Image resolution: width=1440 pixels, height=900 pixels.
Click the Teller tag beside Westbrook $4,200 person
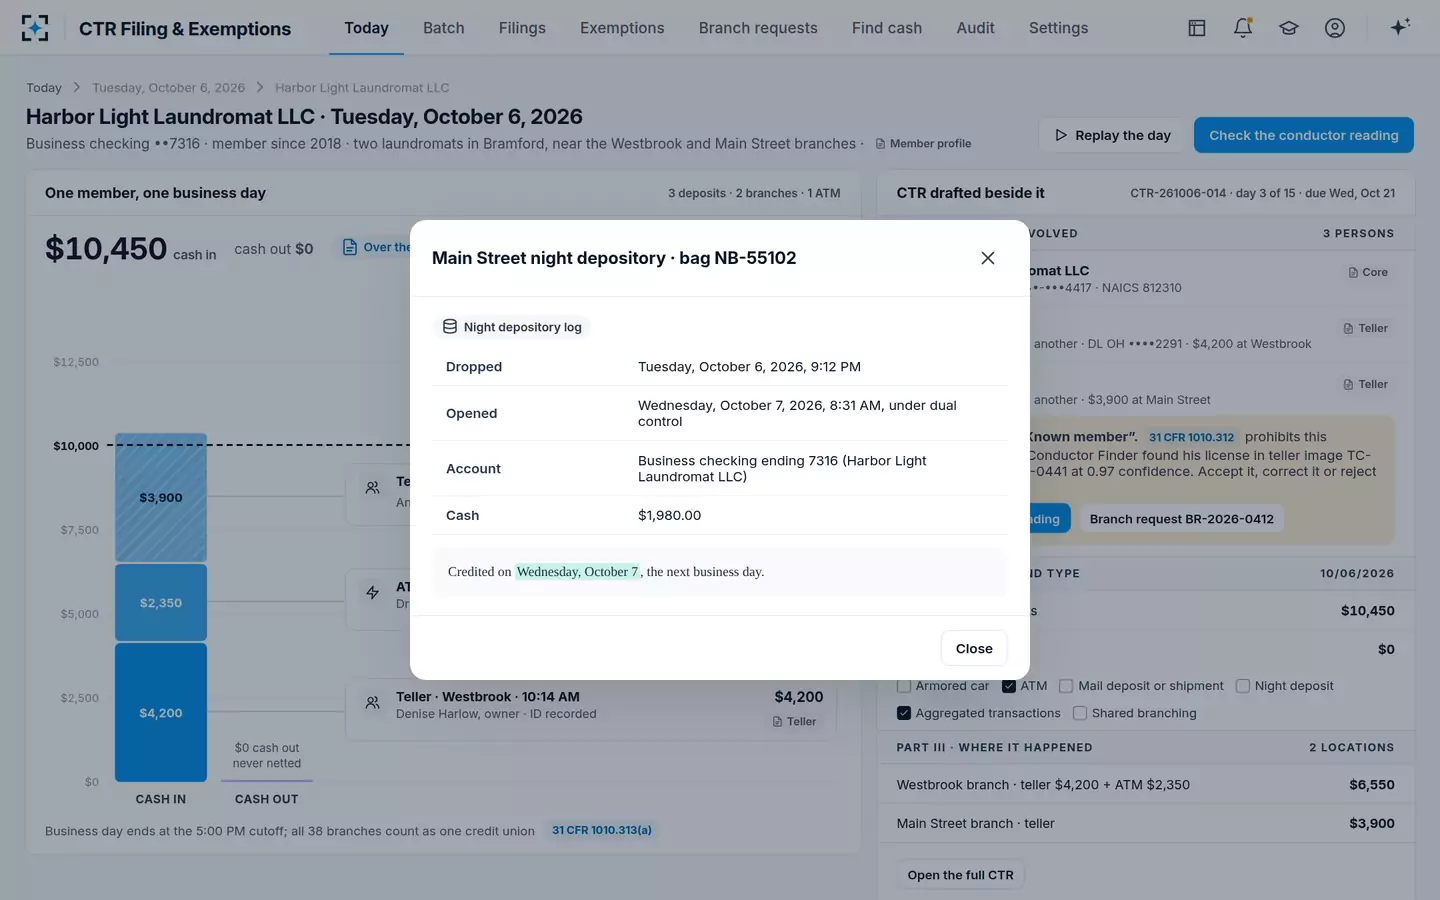[x=1366, y=328]
